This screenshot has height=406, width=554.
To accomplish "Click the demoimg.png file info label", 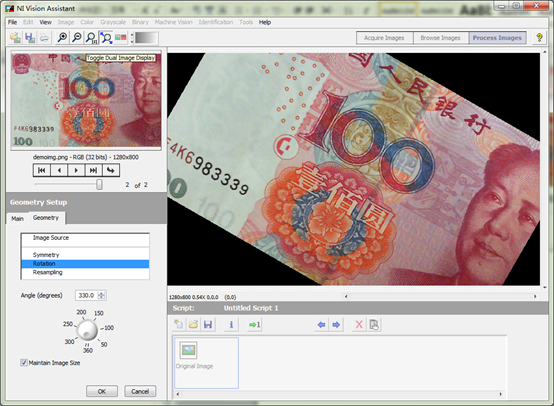I will [86, 157].
